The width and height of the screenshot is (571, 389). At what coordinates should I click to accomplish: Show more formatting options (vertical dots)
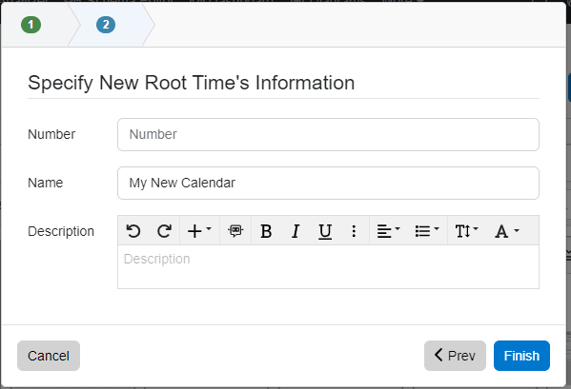[x=354, y=231]
